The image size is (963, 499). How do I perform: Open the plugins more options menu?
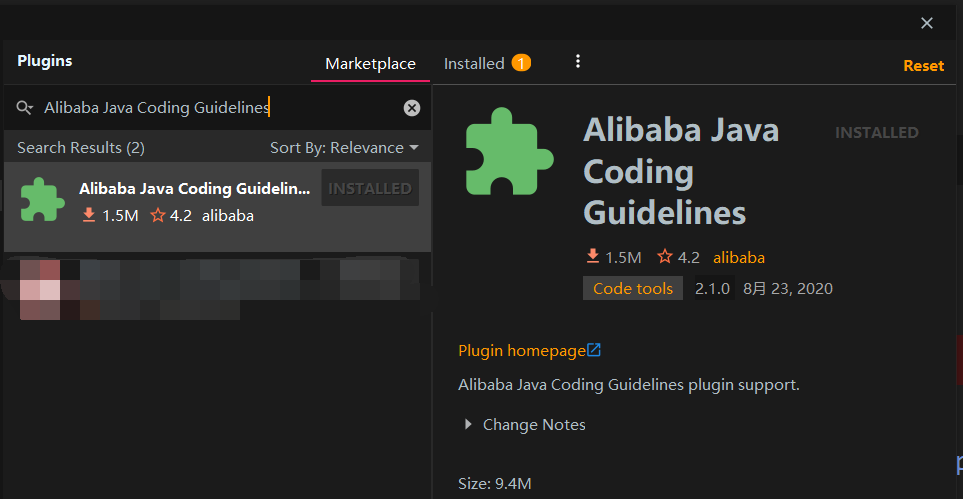pos(577,61)
